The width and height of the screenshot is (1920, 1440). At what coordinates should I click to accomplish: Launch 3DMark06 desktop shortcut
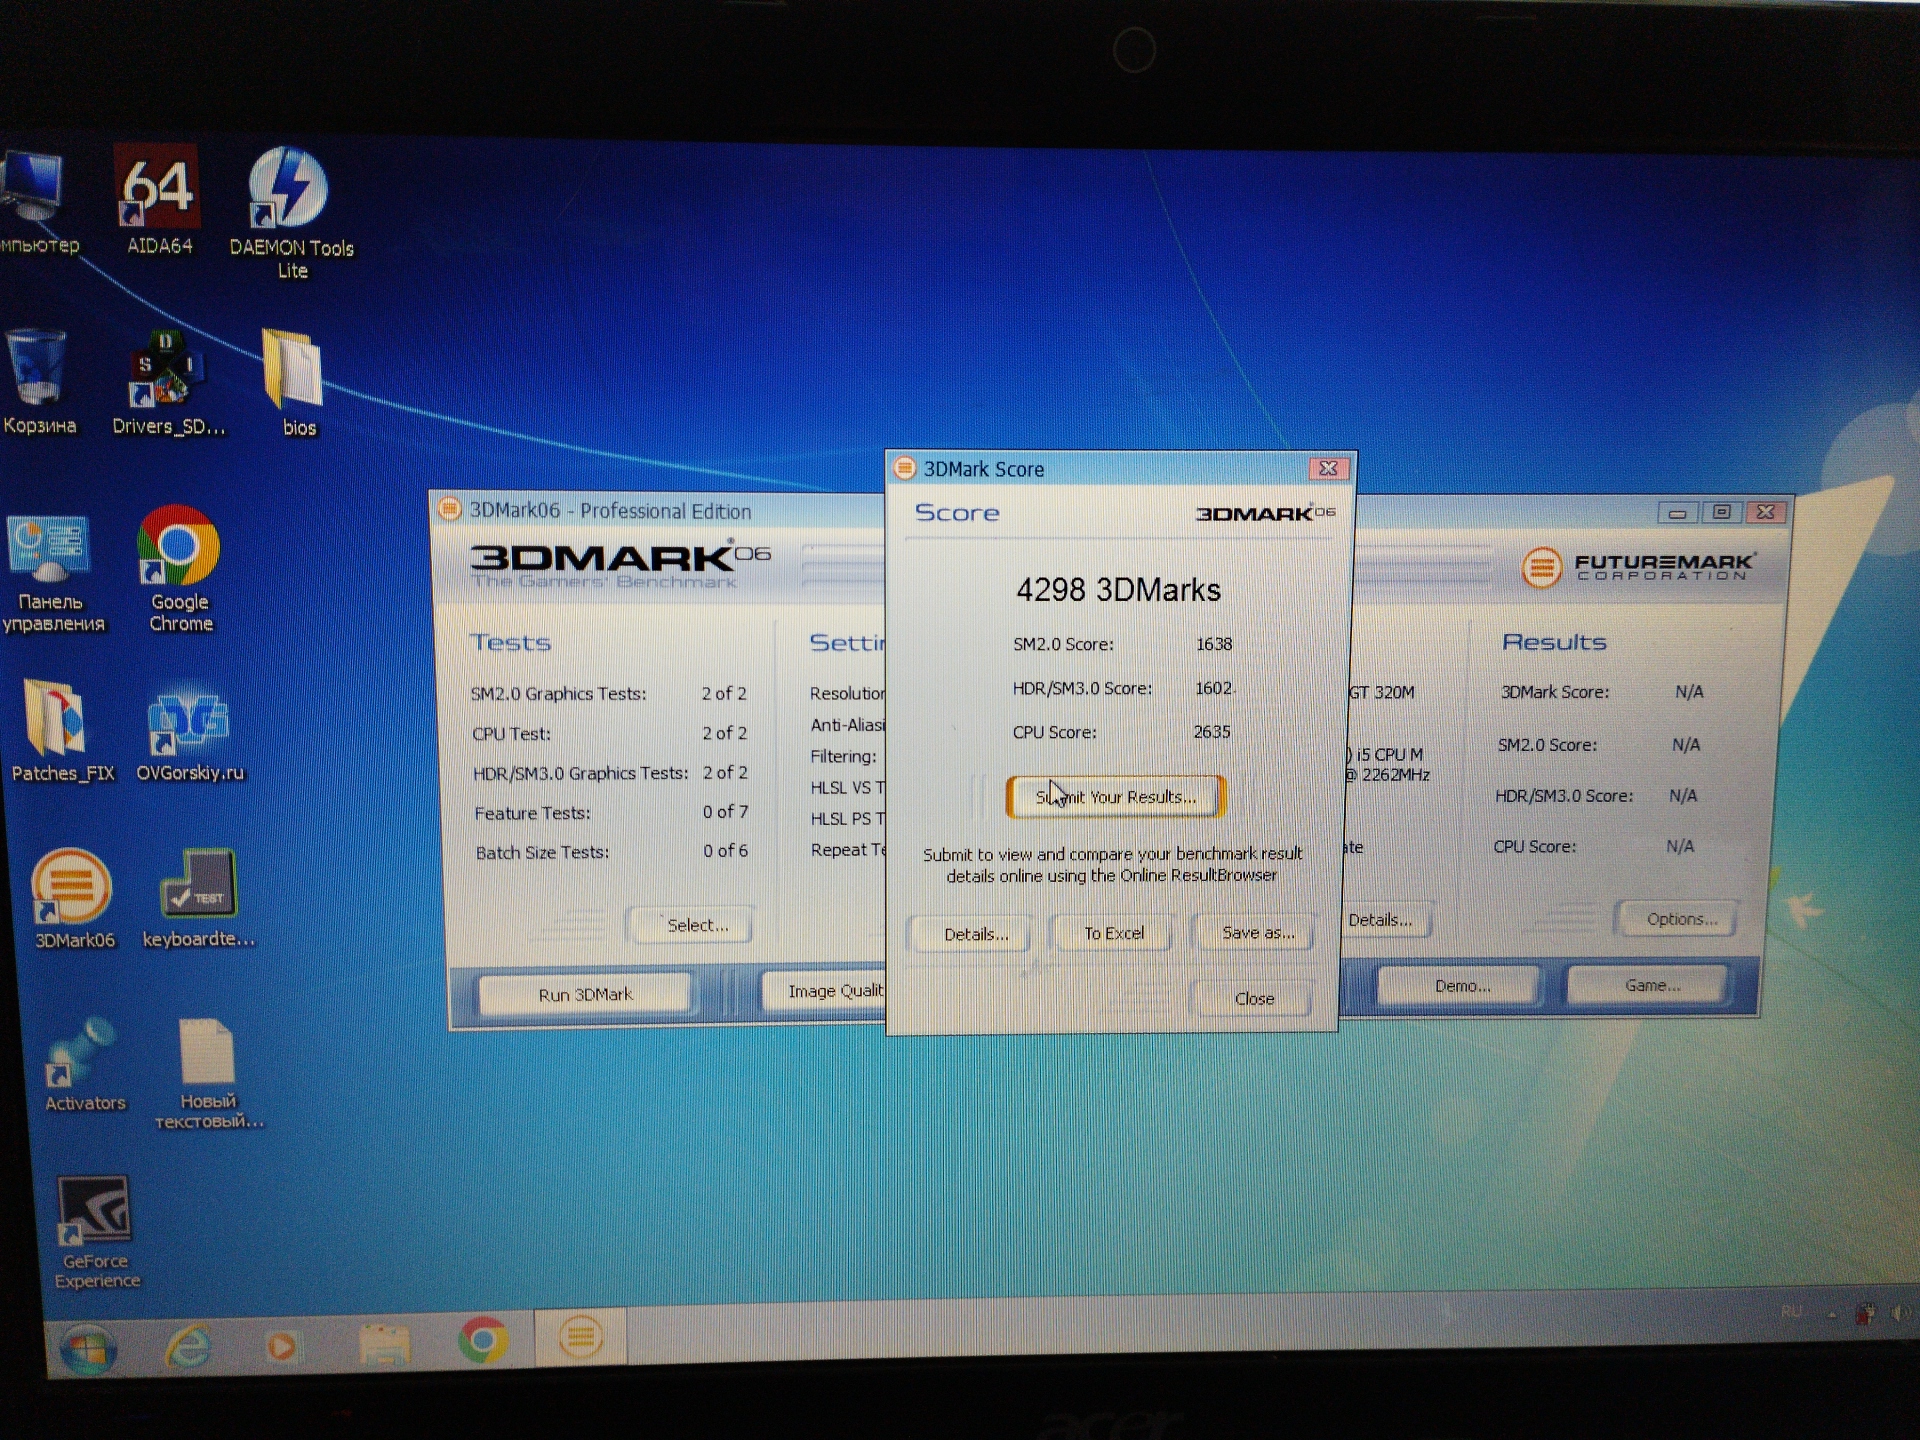[x=73, y=898]
